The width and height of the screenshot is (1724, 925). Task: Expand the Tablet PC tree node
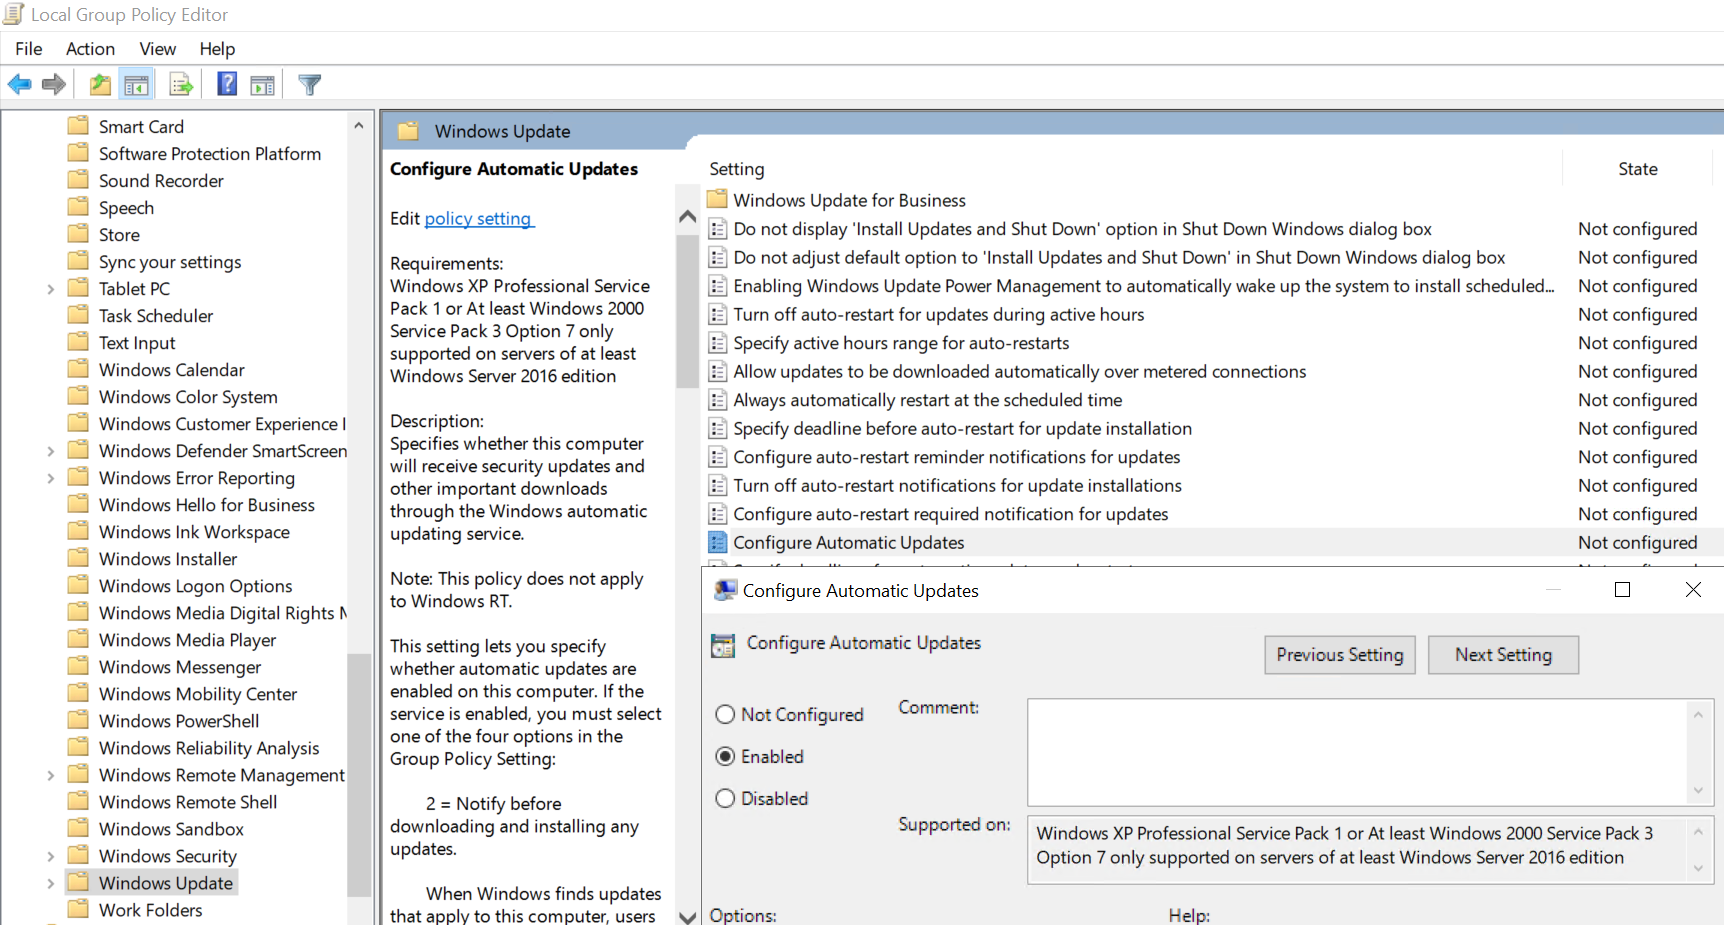tap(51, 289)
